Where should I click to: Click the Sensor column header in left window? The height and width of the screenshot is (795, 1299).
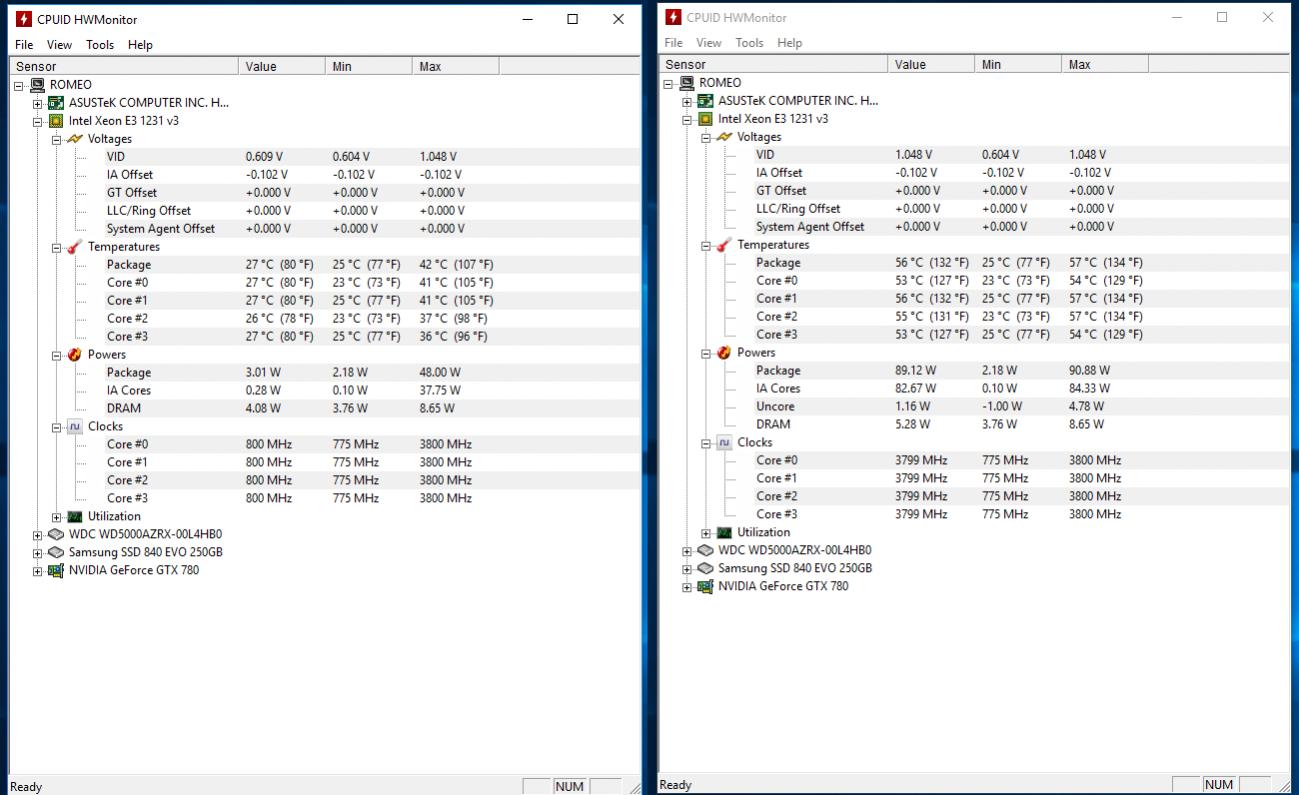pos(126,66)
